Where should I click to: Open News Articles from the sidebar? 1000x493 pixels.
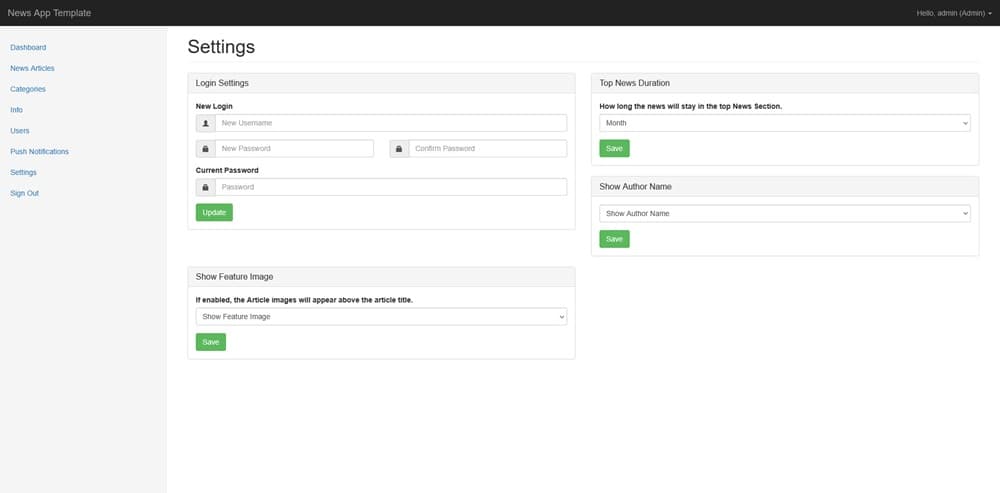click(x=32, y=68)
